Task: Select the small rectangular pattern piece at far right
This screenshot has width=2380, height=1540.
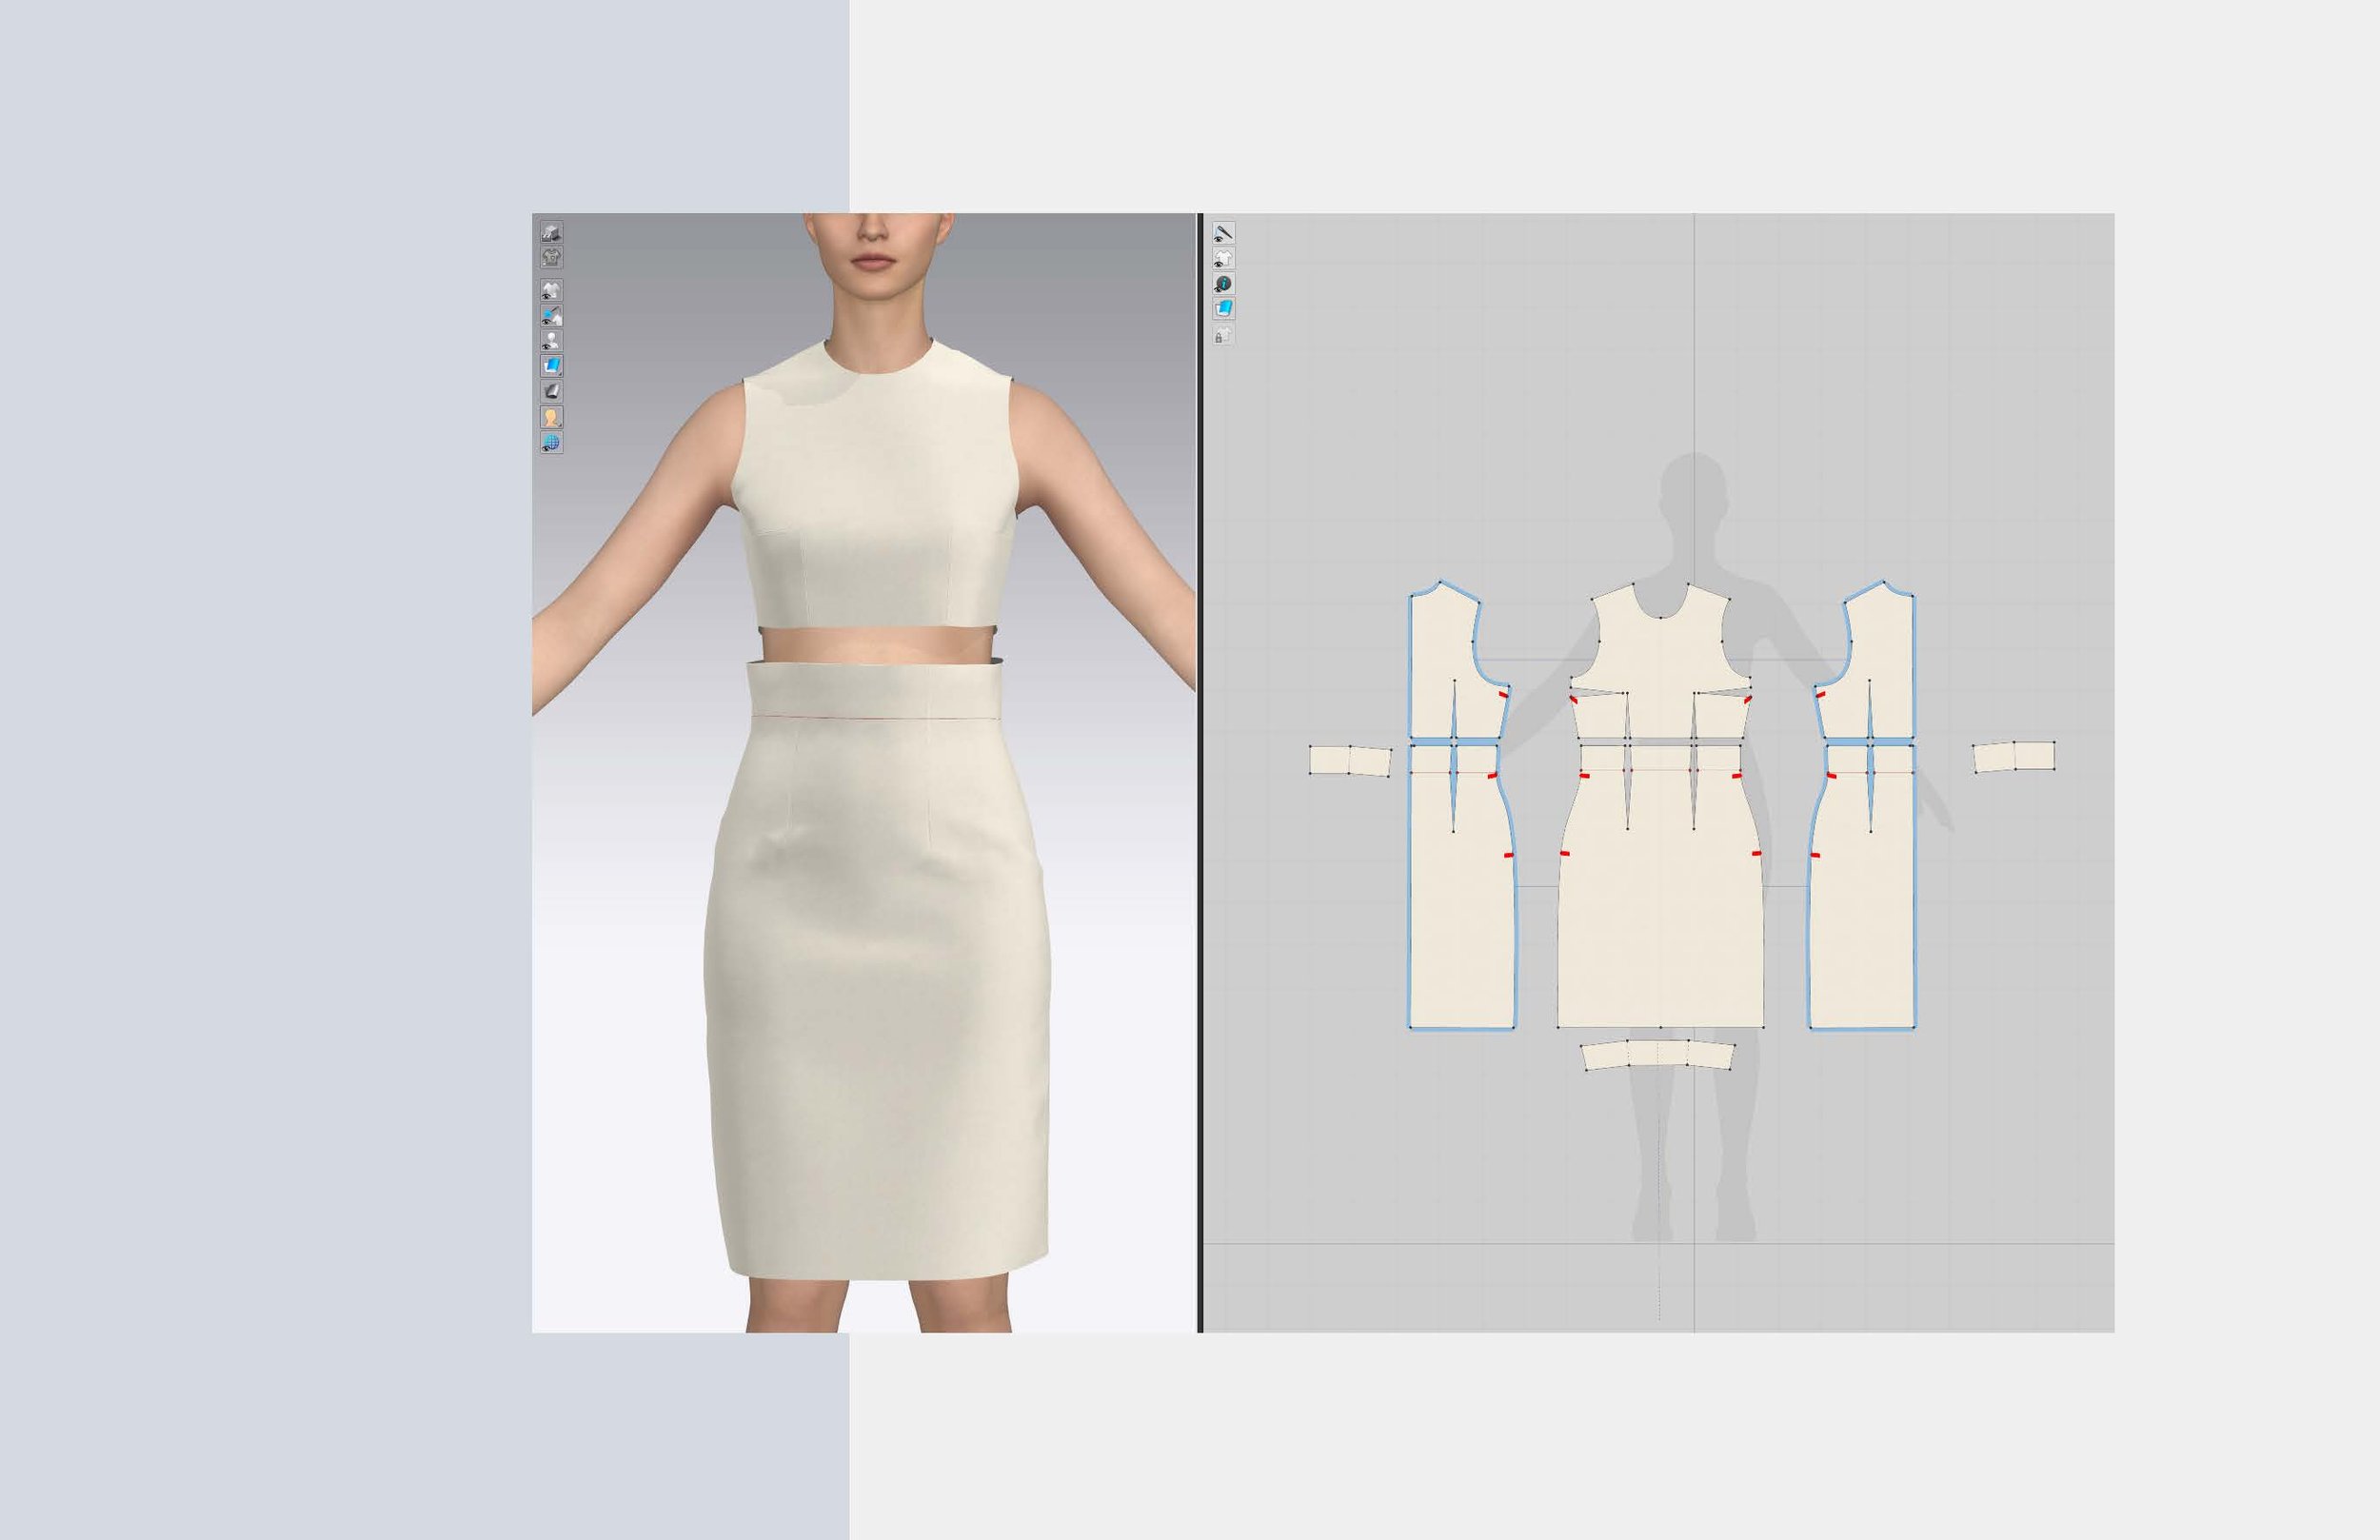Action: point(2014,756)
